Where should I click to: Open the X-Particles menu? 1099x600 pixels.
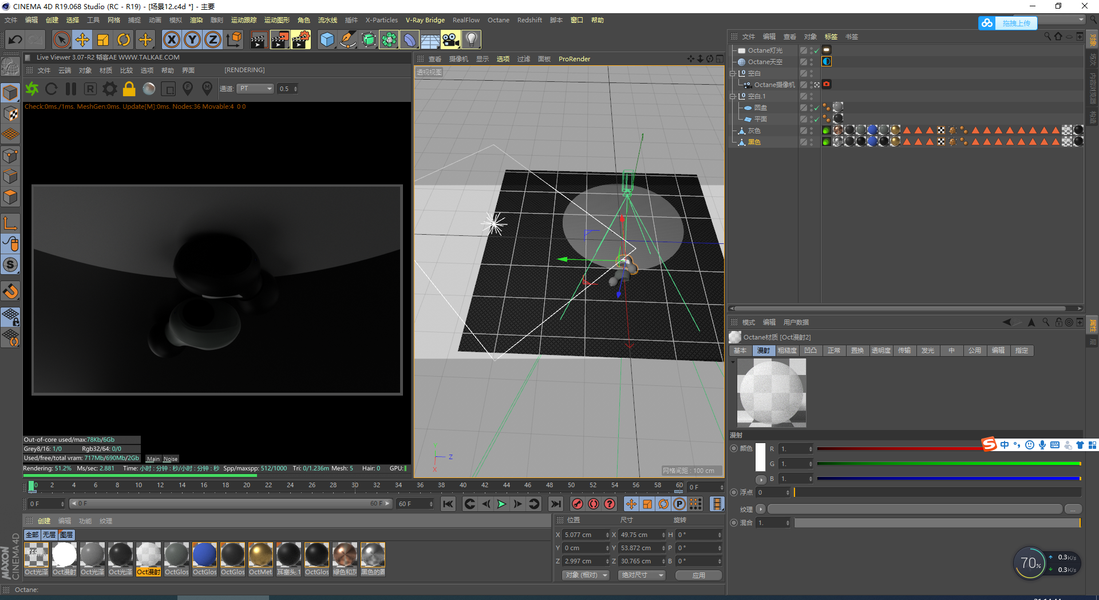tap(381, 20)
